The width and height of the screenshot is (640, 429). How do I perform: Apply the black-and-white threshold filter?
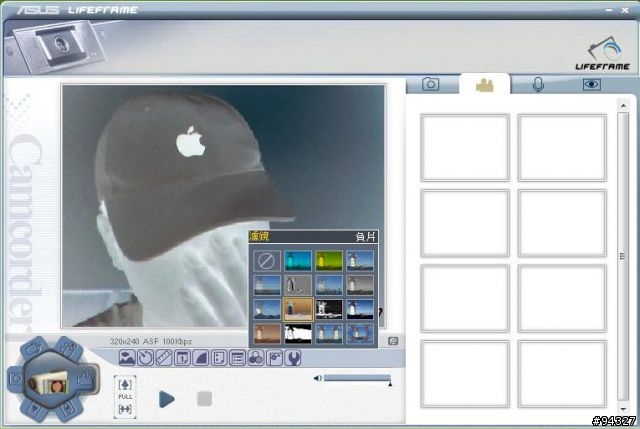pyautogui.click(x=298, y=333)
